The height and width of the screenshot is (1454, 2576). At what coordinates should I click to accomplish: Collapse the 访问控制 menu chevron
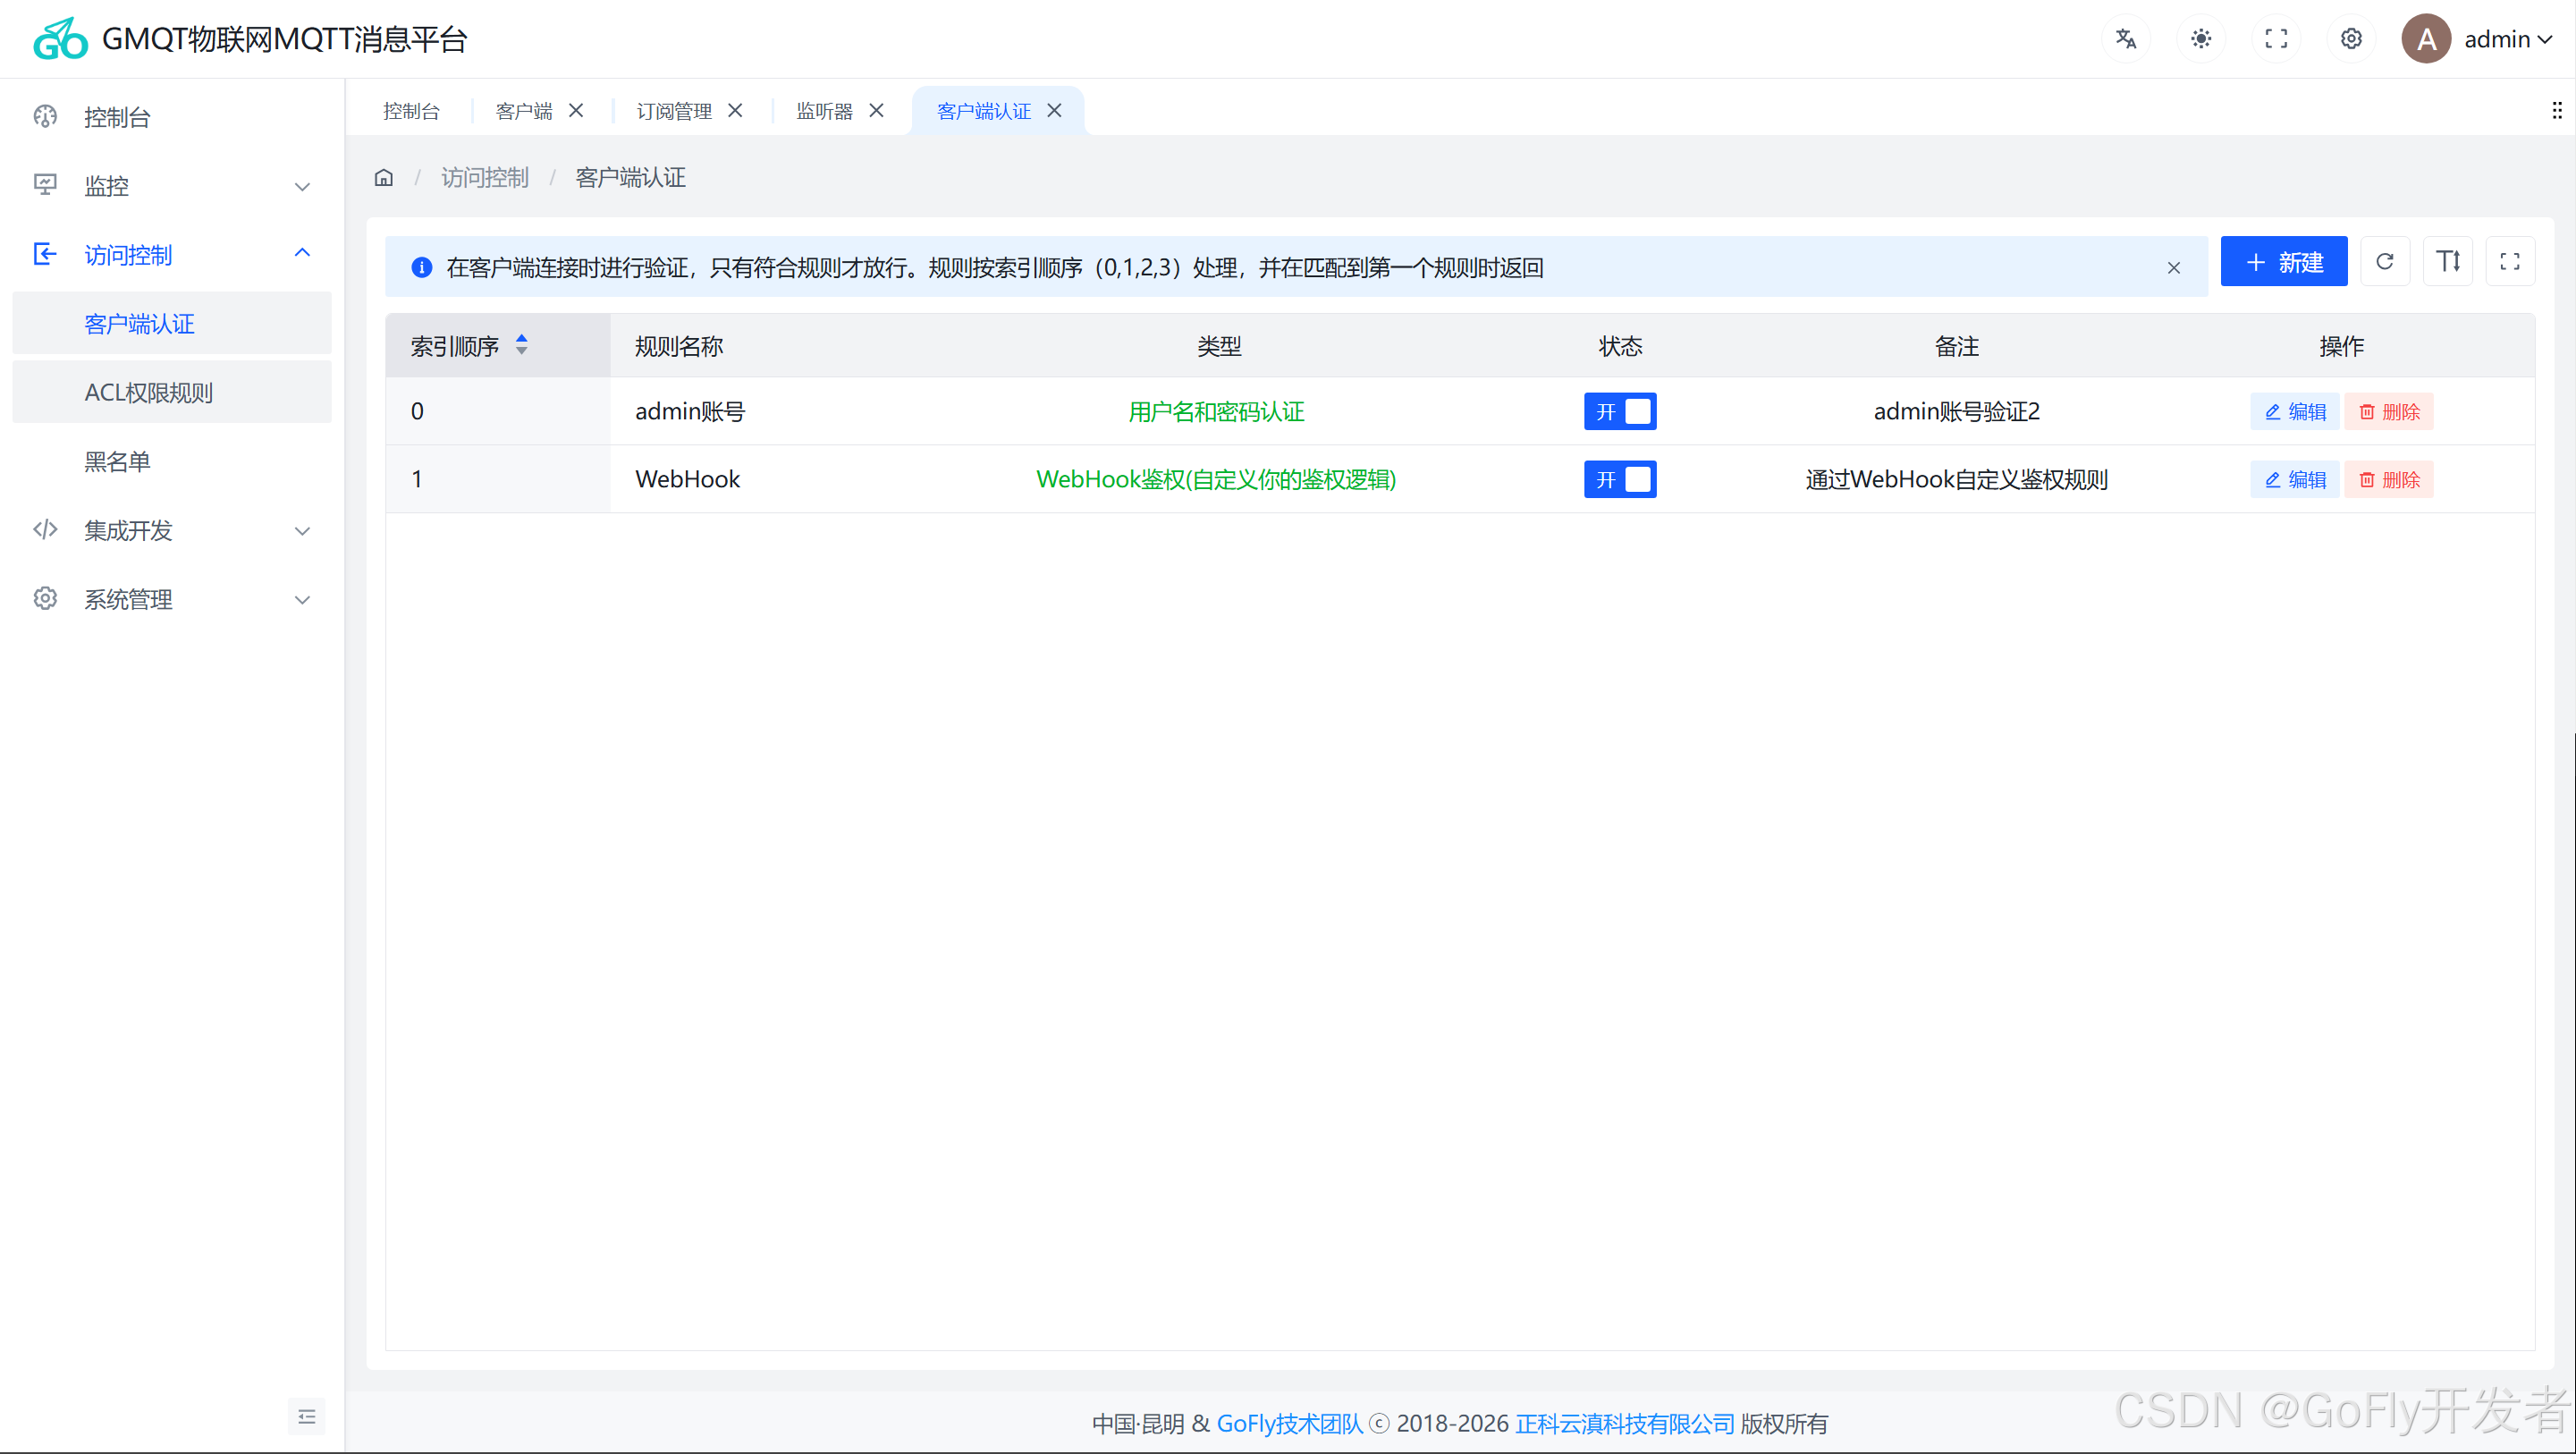[302, 254]
